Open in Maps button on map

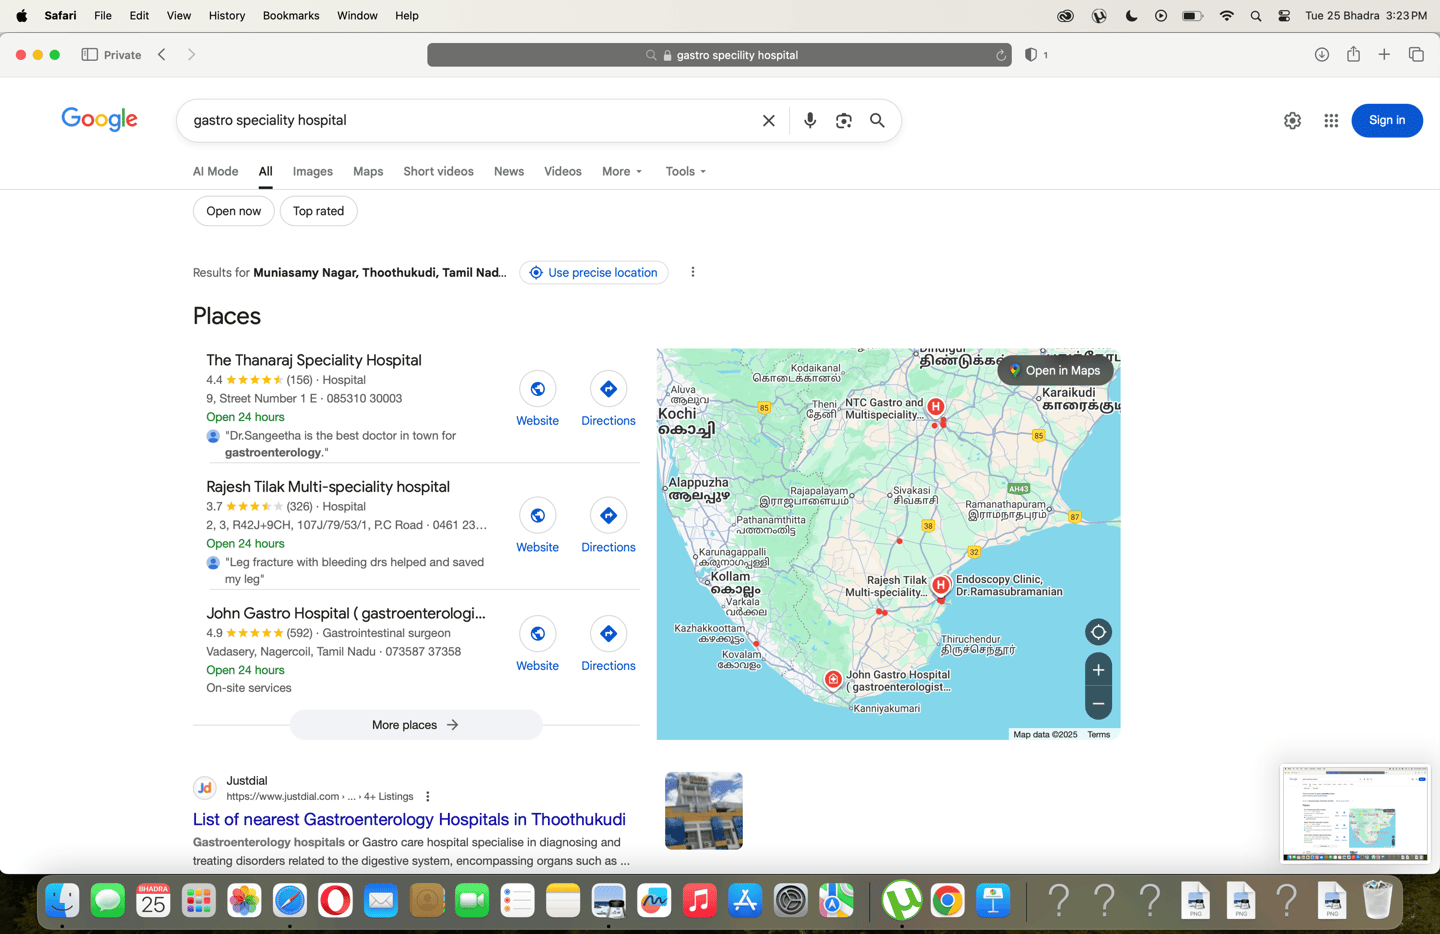1055,371
